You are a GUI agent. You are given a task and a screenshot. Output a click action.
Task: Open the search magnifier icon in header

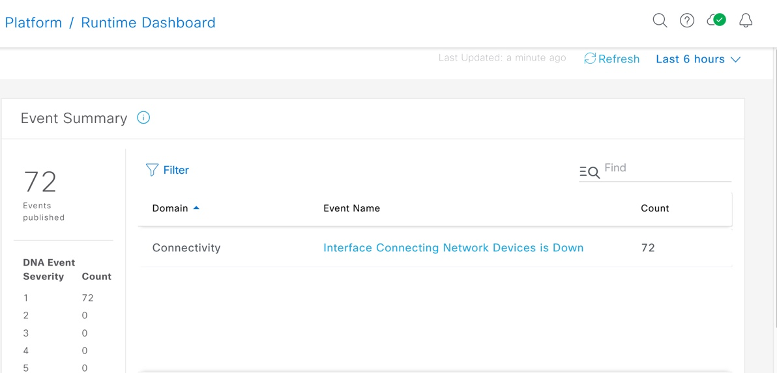pos(659,21)
